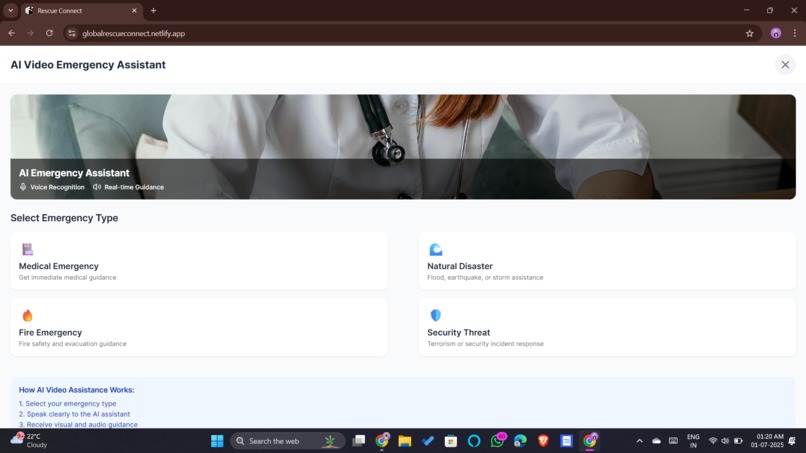Click the AI Emergency Assistant banner image
This screenshot has height=453, width=806.
[x=403, y=147]
